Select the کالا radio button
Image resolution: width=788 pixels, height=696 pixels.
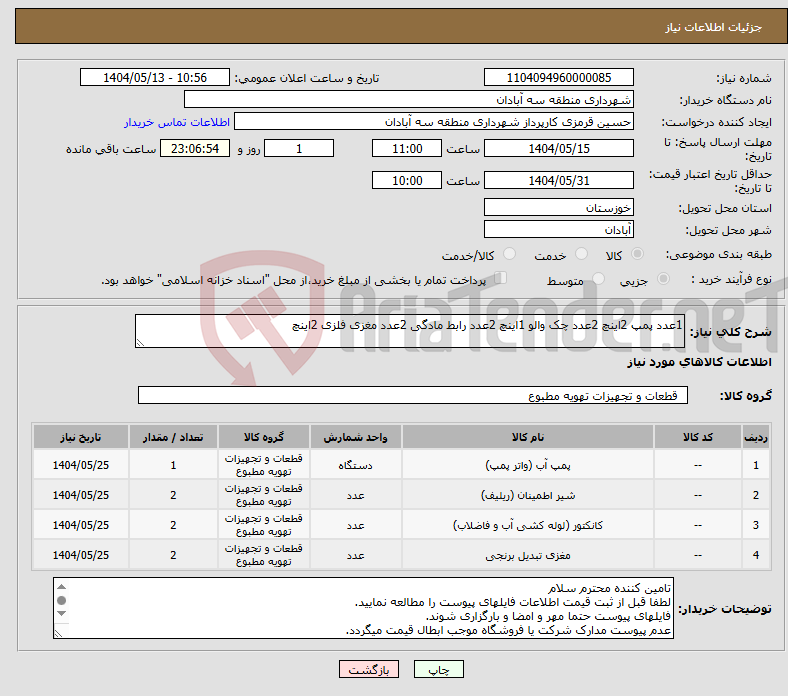click(x=637, y=254)
